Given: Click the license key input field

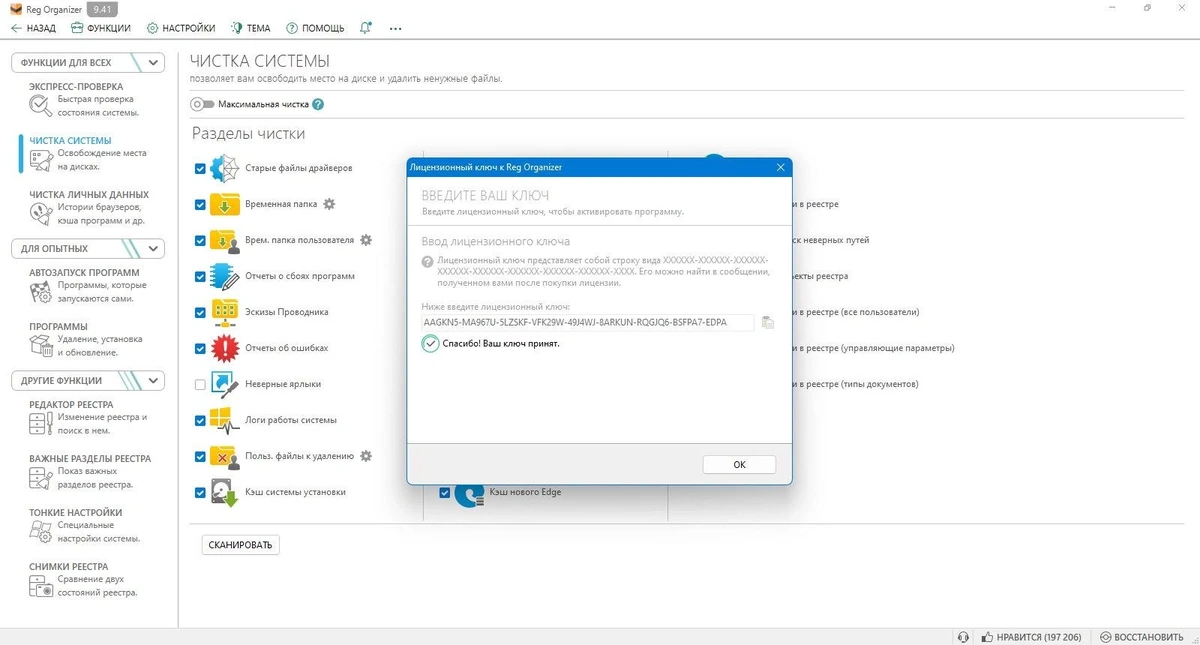Looking at the screenshot, I should coord(588,322).
